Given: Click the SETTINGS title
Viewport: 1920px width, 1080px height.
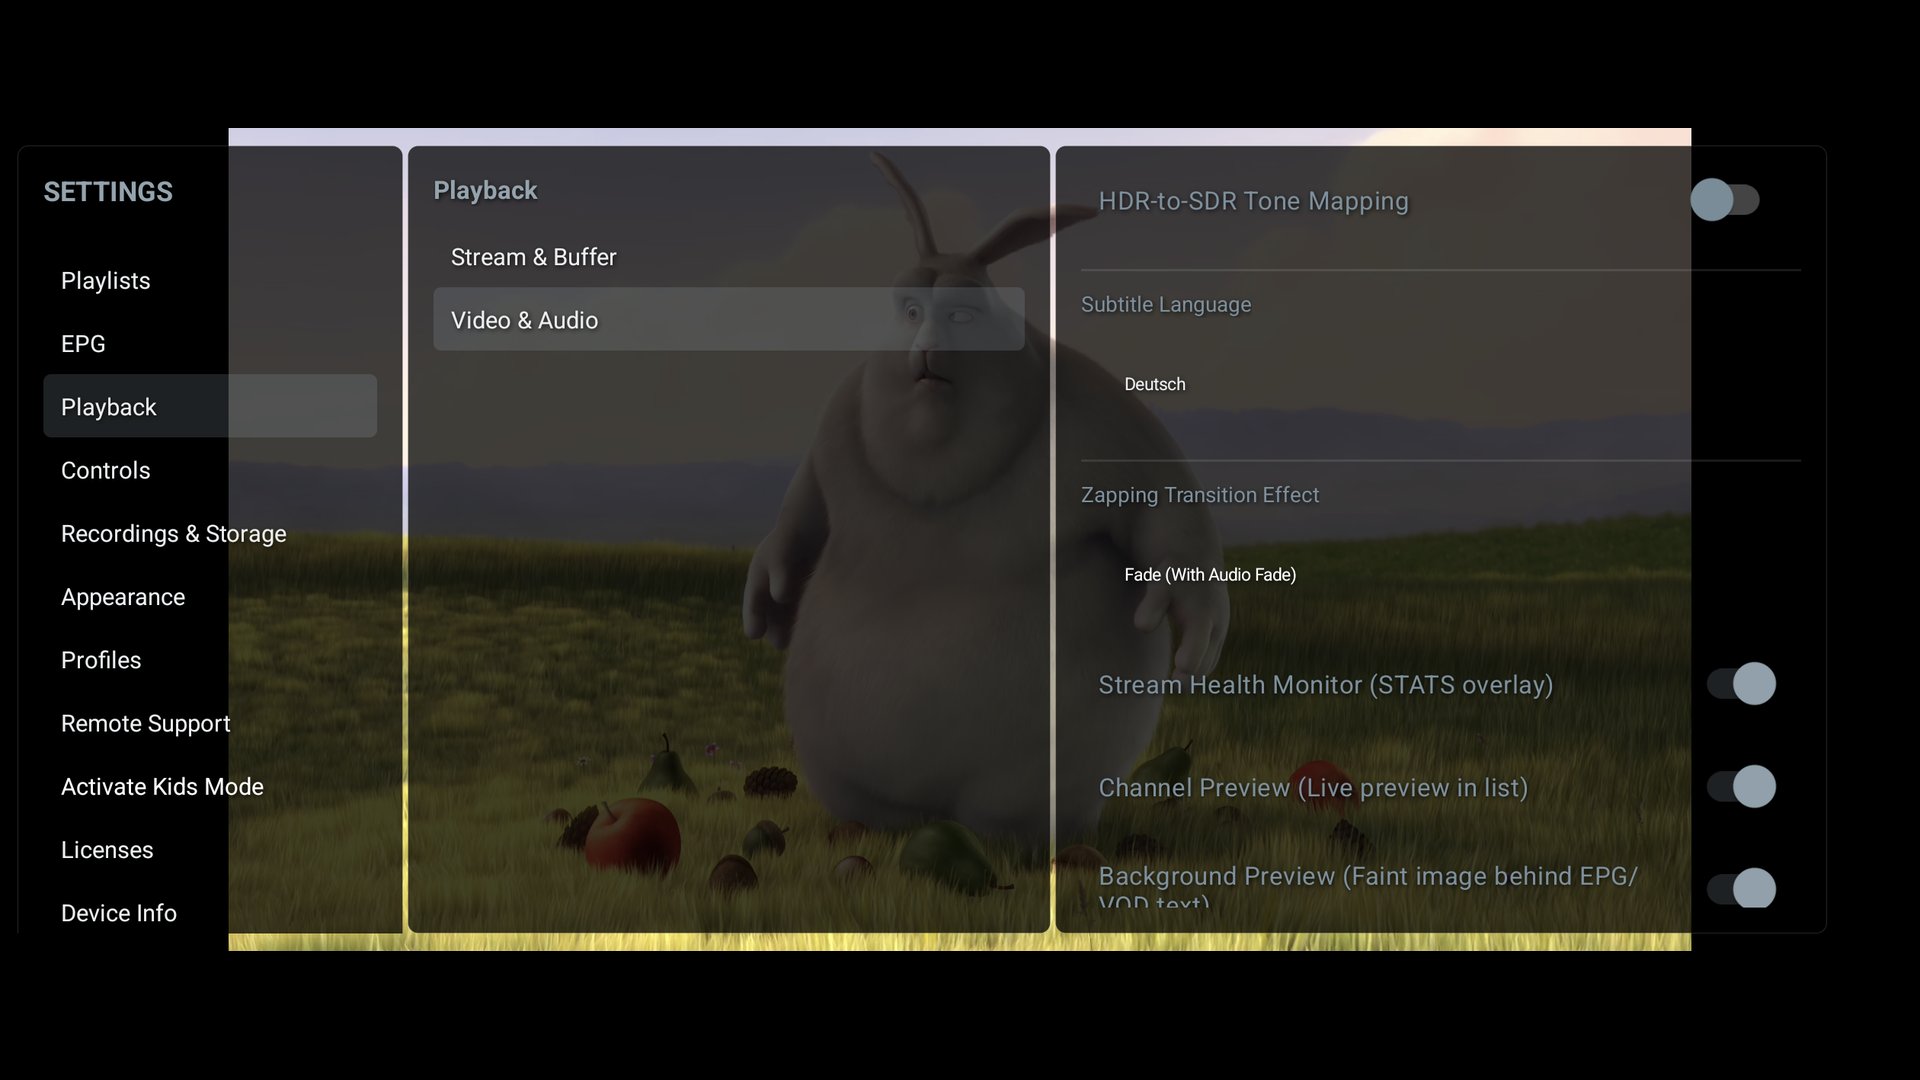Looking at the screenshot, I should tap(108, 192).
